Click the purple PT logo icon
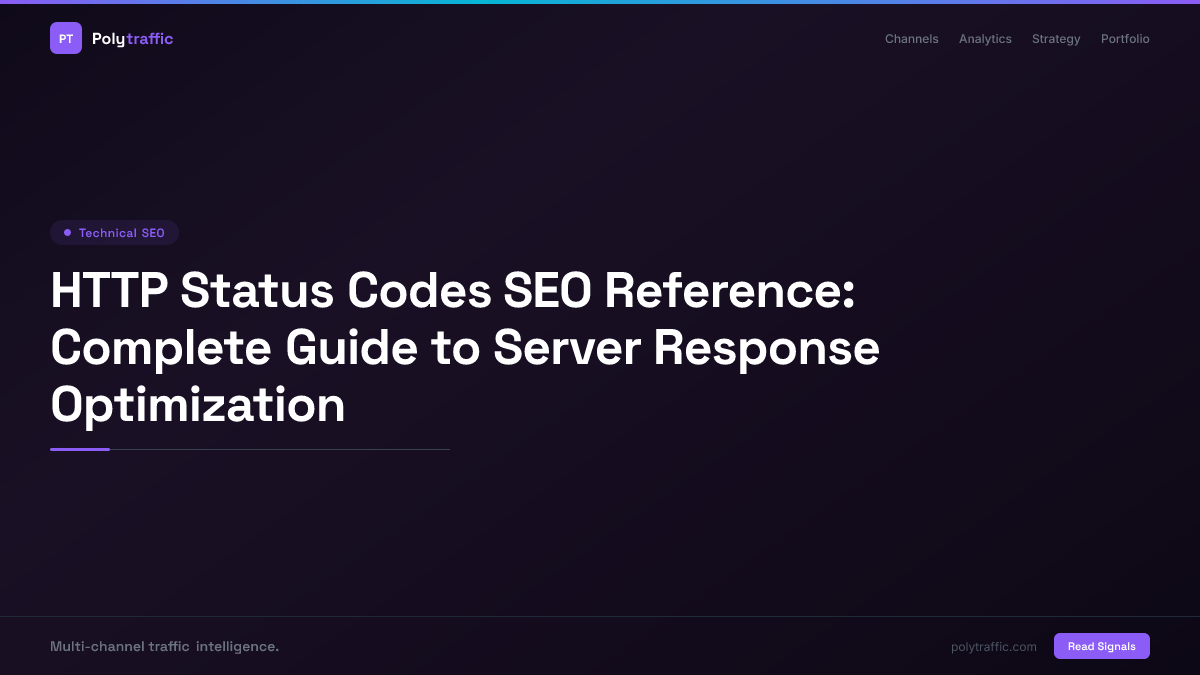The width and height of the screenshot is (1200, 675). (x=66, y=38)
